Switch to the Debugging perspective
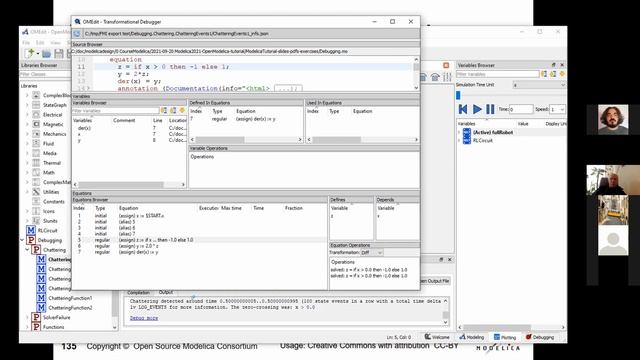This screenshot has height=360, width=640. (540, 337)
